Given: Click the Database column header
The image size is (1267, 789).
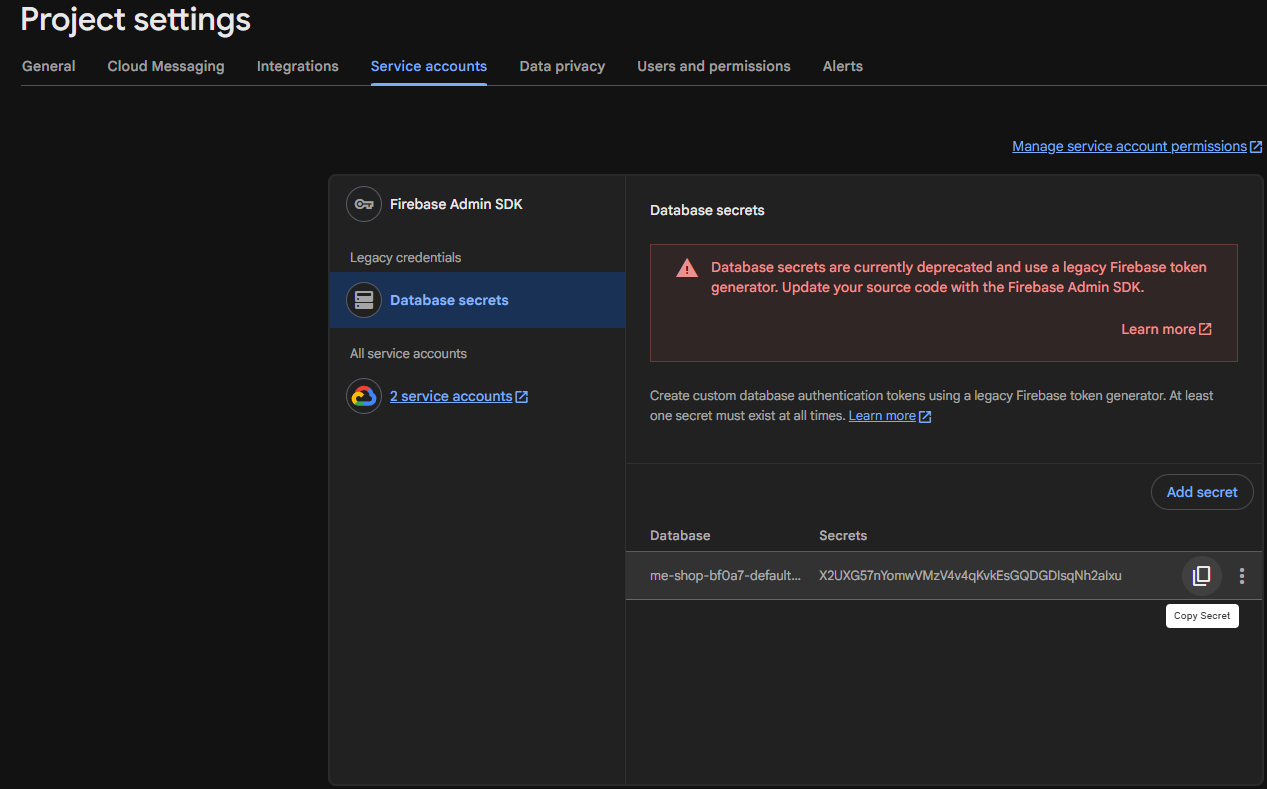Looking at the screenshot, I should click(680, 535).
